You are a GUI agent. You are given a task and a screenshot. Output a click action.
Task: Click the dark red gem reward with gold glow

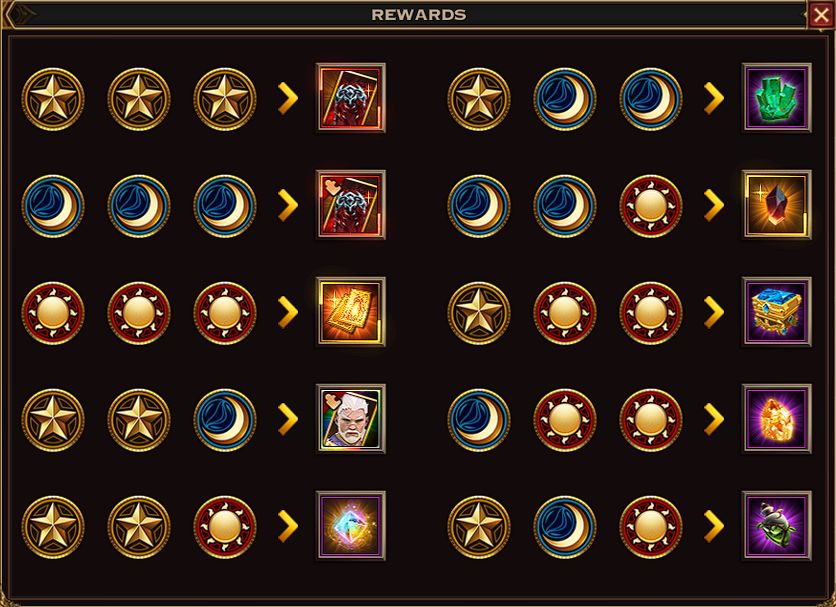[777, 204]
